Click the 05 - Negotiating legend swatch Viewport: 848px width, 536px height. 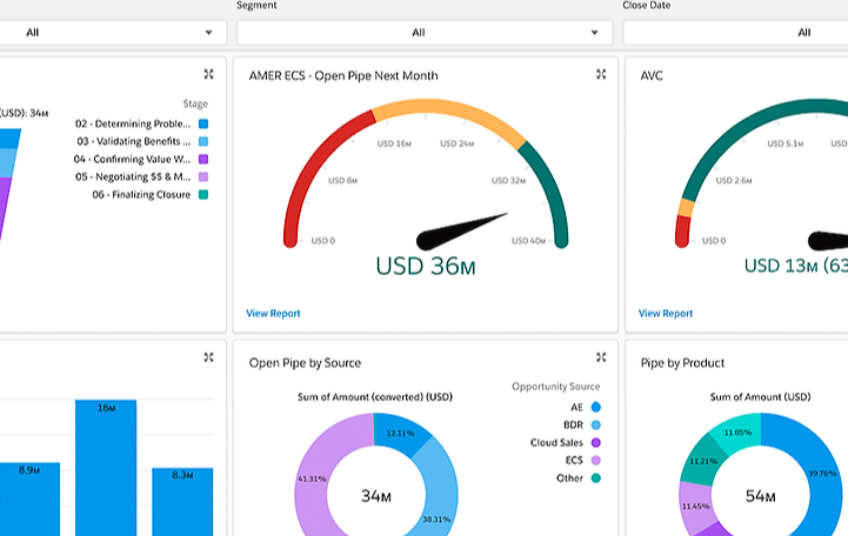(x=203, y=177)
